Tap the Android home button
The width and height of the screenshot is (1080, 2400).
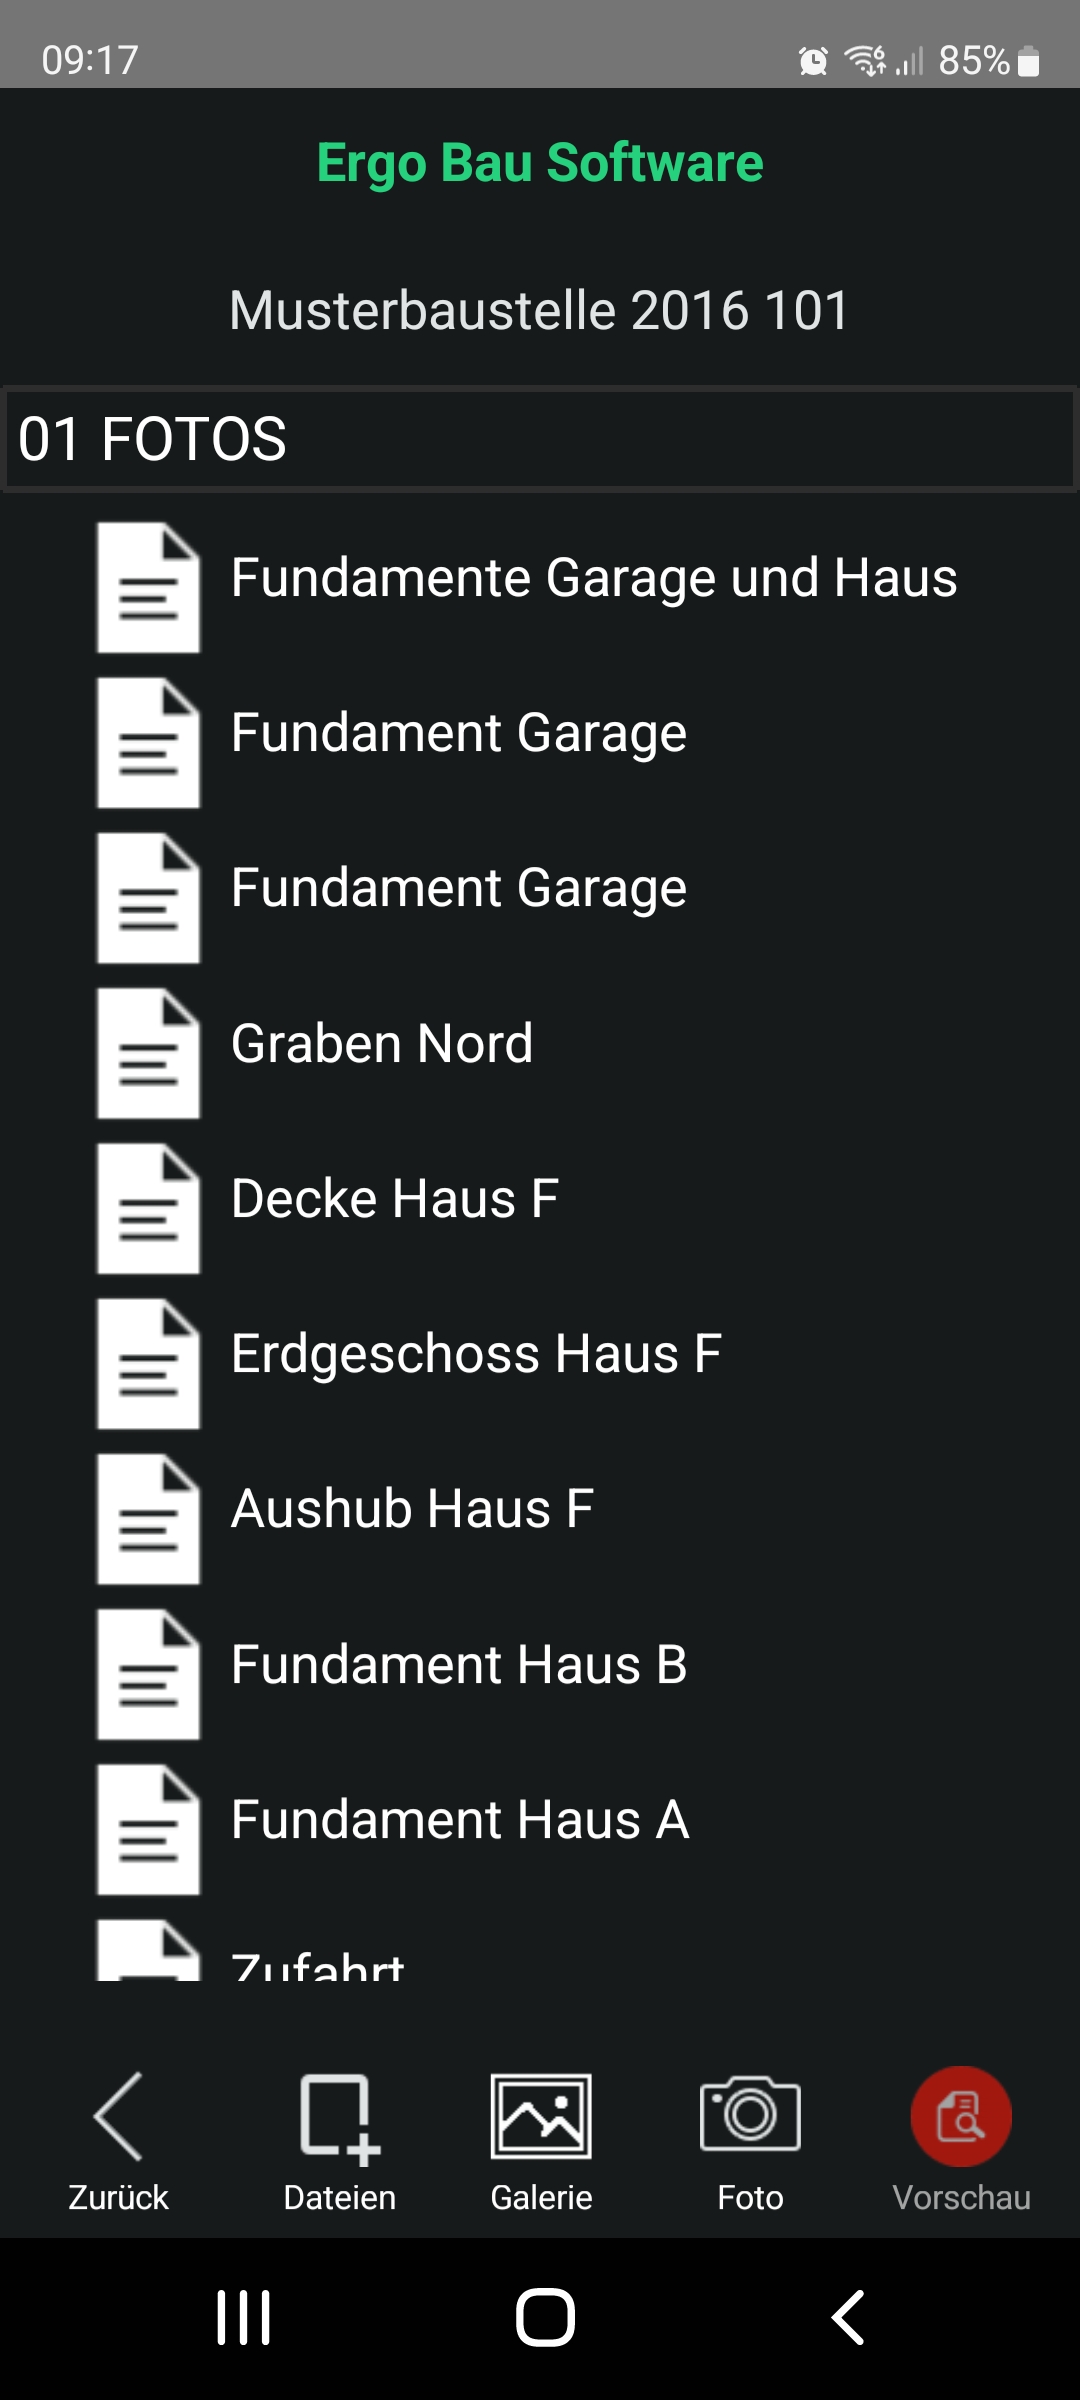pos(545,2317)
